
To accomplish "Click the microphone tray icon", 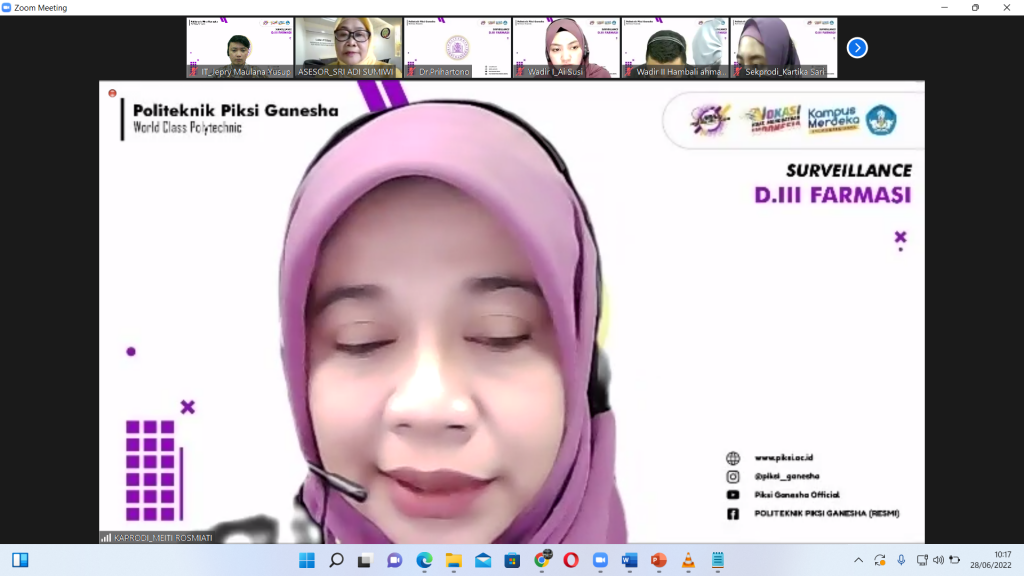I will [x=901, y=560].
